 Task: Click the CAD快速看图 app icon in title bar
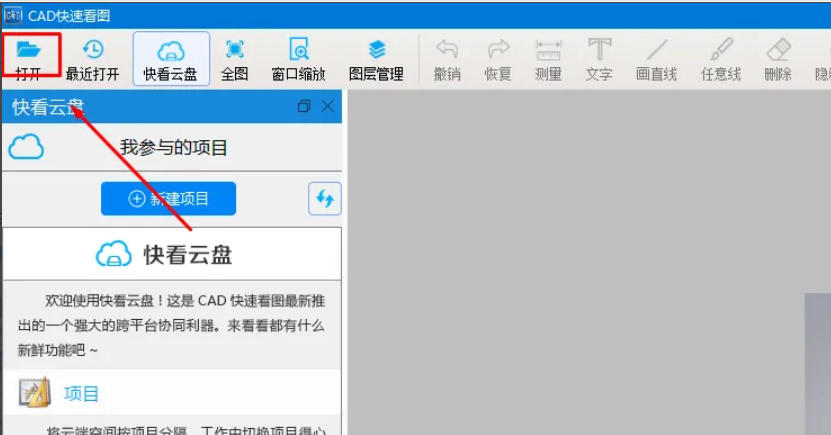(13, 15)
